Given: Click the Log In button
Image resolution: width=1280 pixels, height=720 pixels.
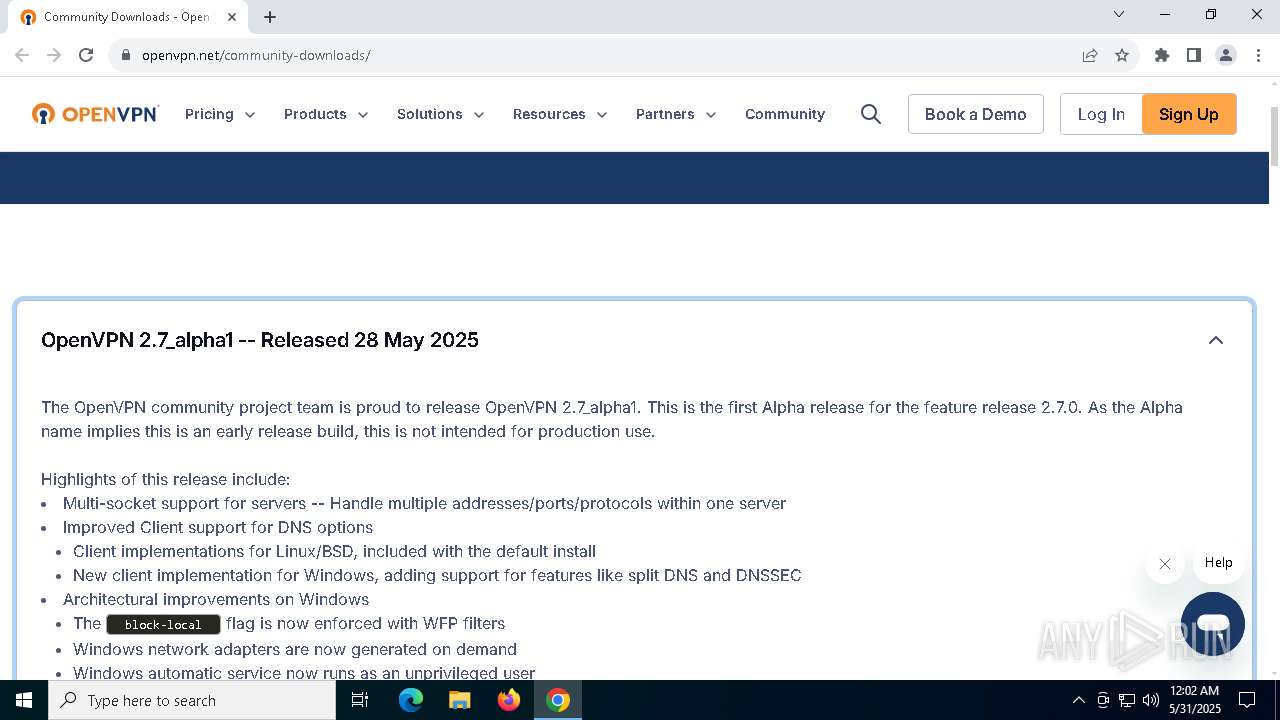Looking at the screenshot, I should (1101, 114).
